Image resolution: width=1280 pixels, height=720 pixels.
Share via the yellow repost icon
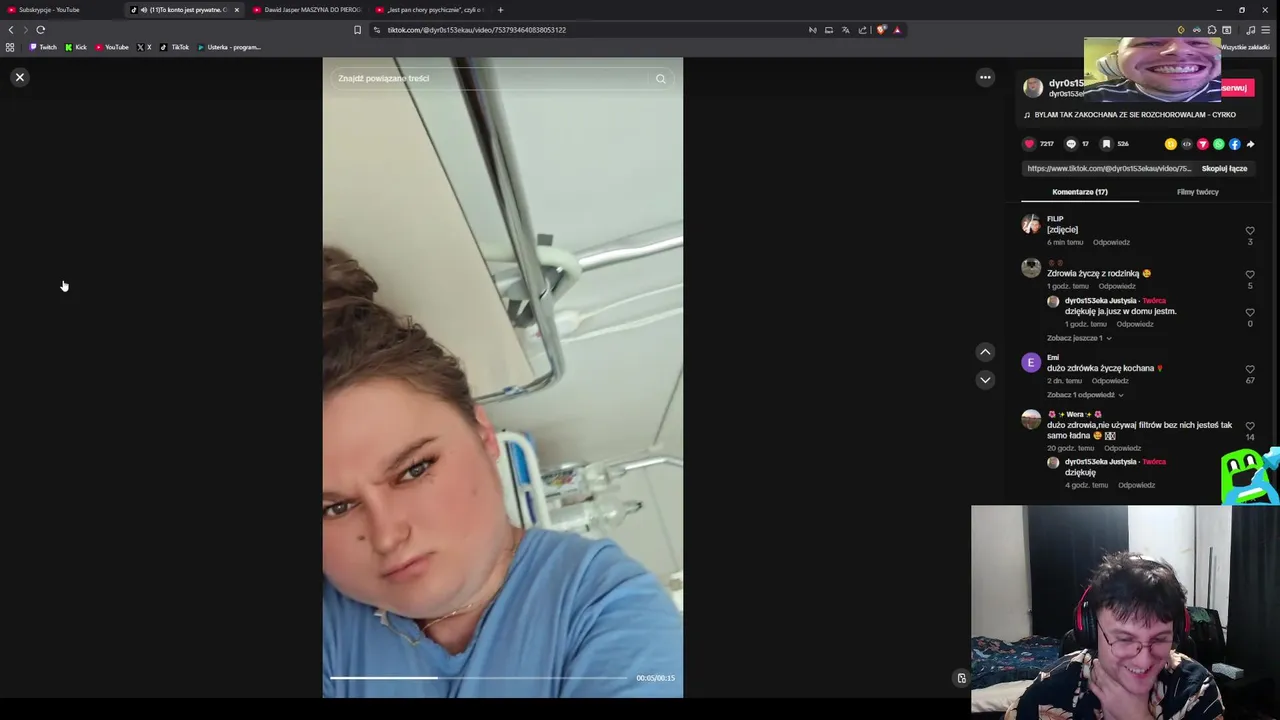pyautogui.click(x=1171, y=144)
